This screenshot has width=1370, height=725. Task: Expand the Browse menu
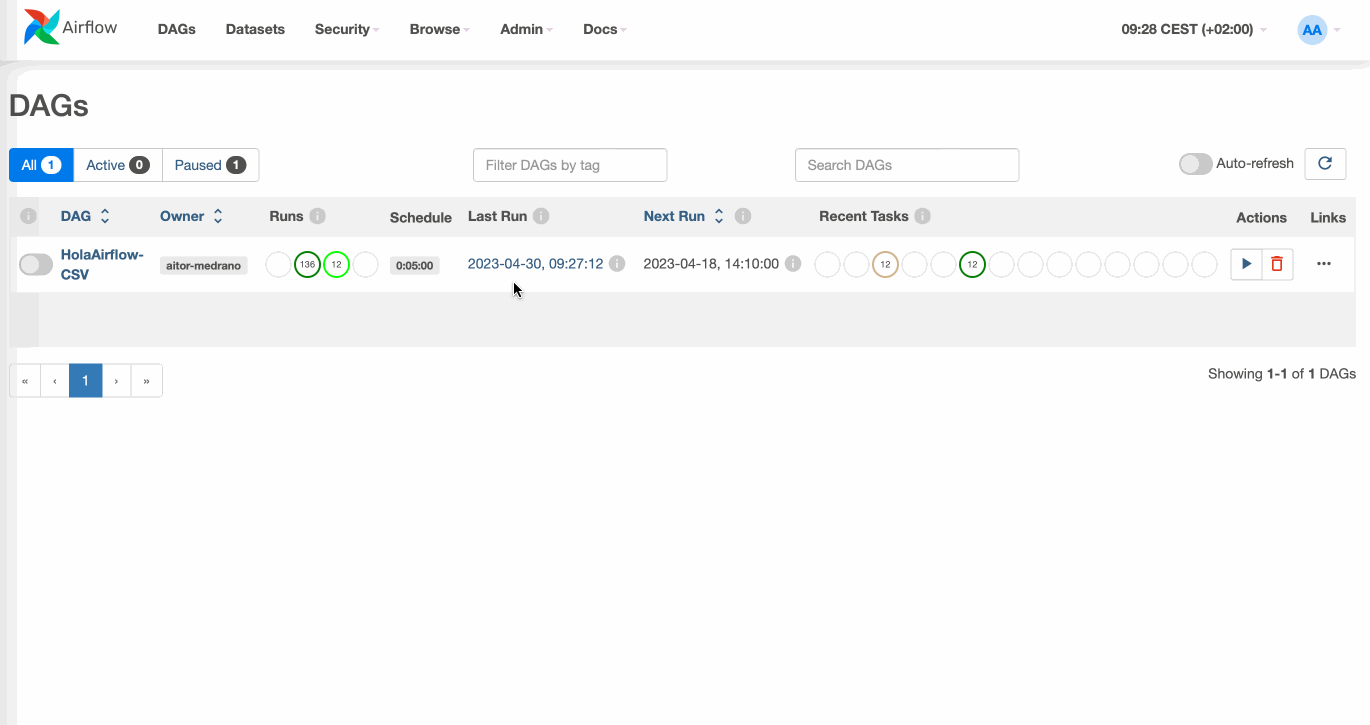[x=440, y=30]
